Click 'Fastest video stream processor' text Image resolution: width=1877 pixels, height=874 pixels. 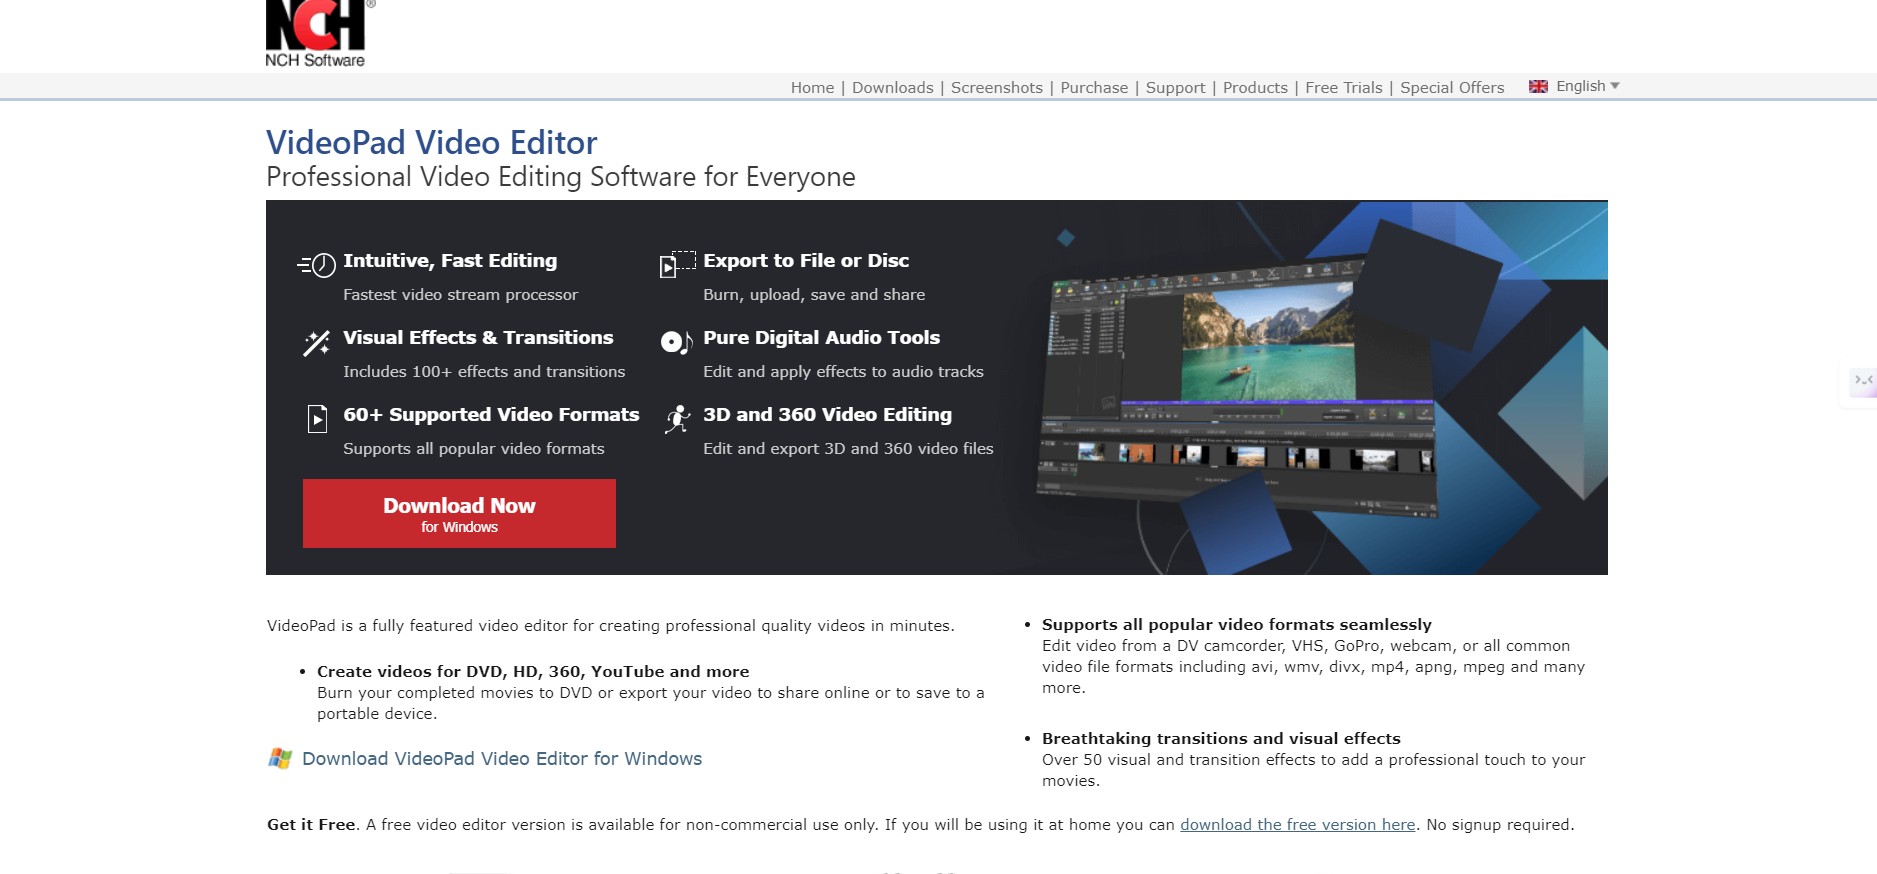point(460,295)
